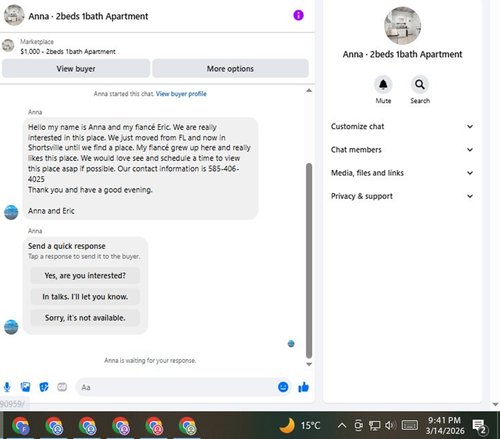Viewport: 500px width, 439px height.
Task: Choose a sticker from sticker icon
Action: 44,387
